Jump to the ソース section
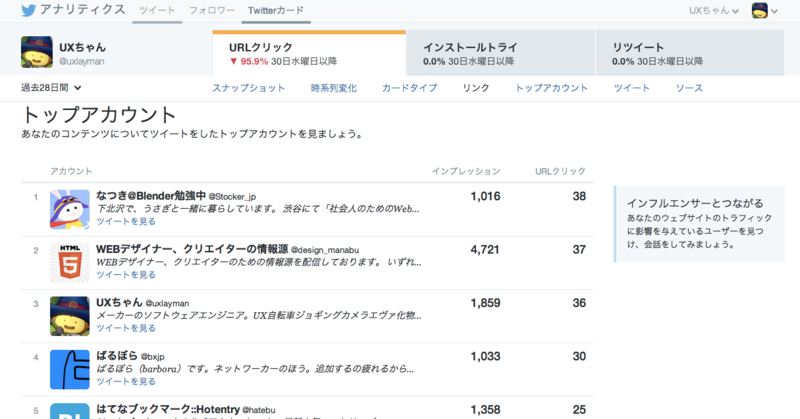The image size is (800, 419). (x=689, y=88)
